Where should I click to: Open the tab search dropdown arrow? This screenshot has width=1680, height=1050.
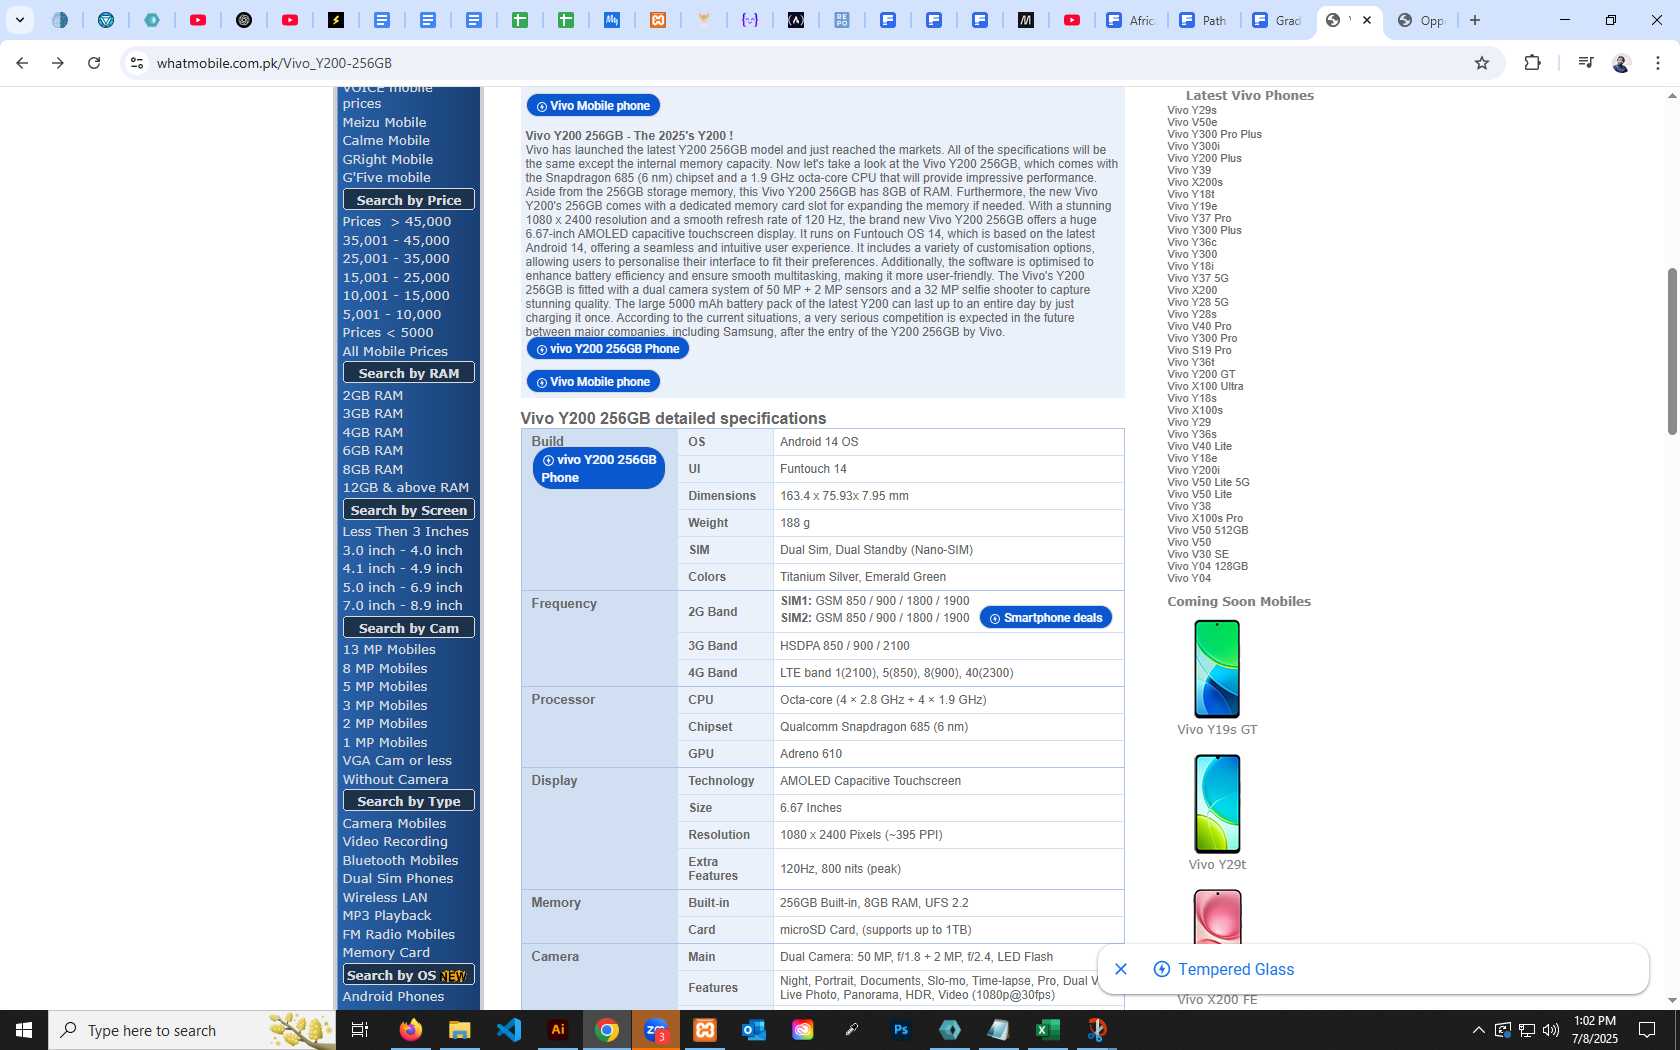(x=19, y=20)
